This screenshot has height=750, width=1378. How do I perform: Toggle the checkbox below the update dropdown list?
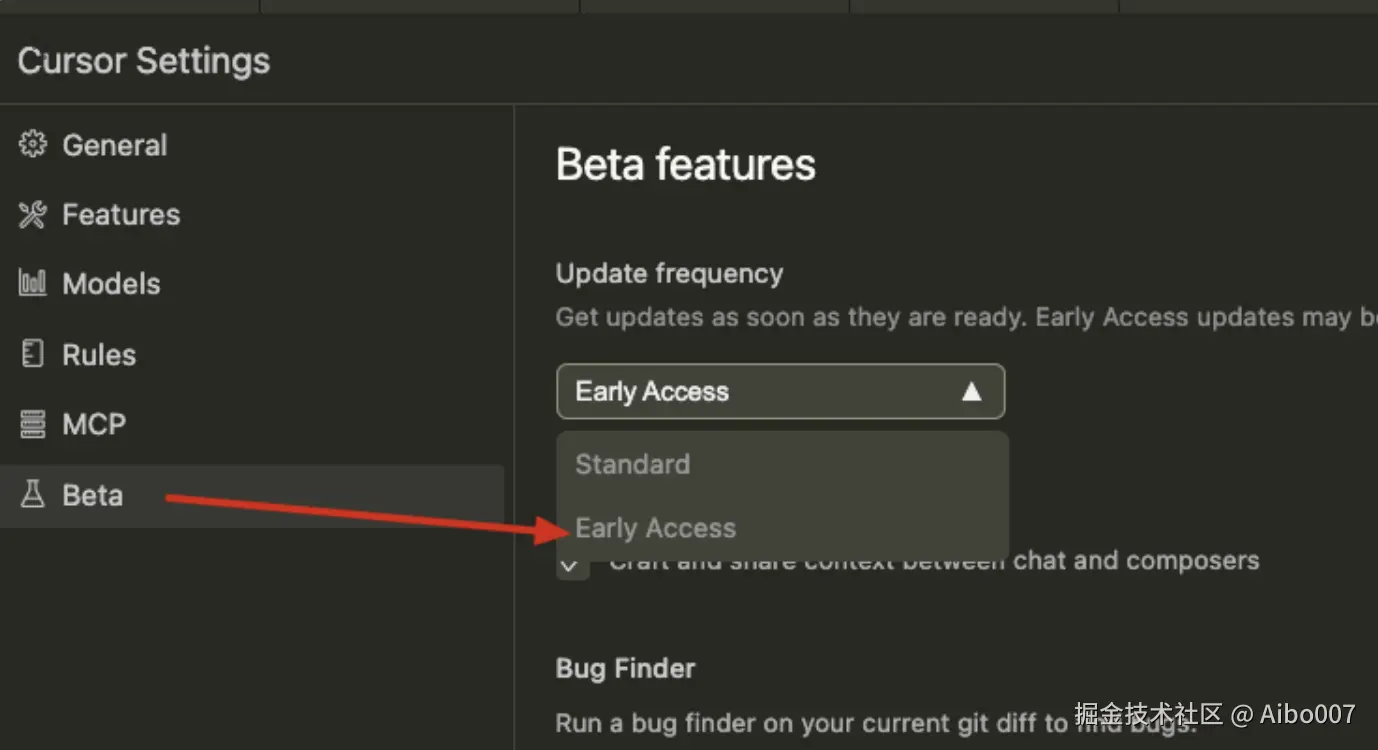[572, 564]
